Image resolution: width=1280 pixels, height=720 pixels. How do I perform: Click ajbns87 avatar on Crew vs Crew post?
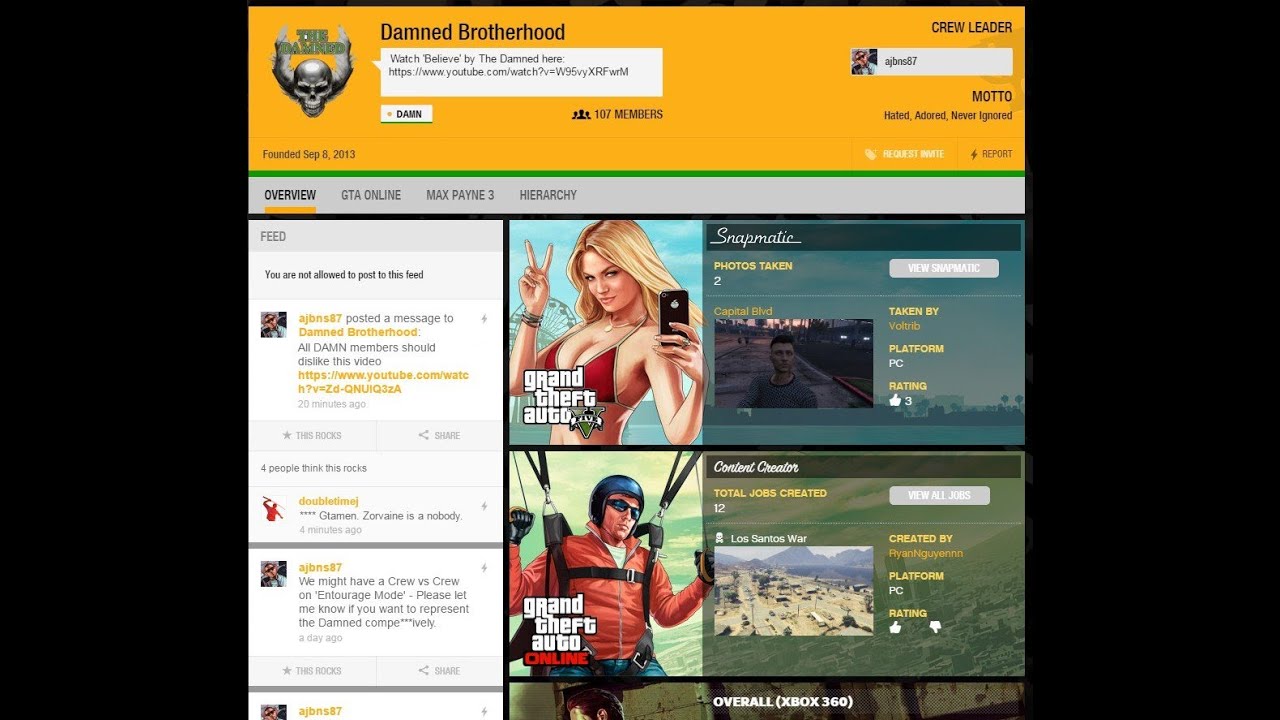tap(274, 574)
